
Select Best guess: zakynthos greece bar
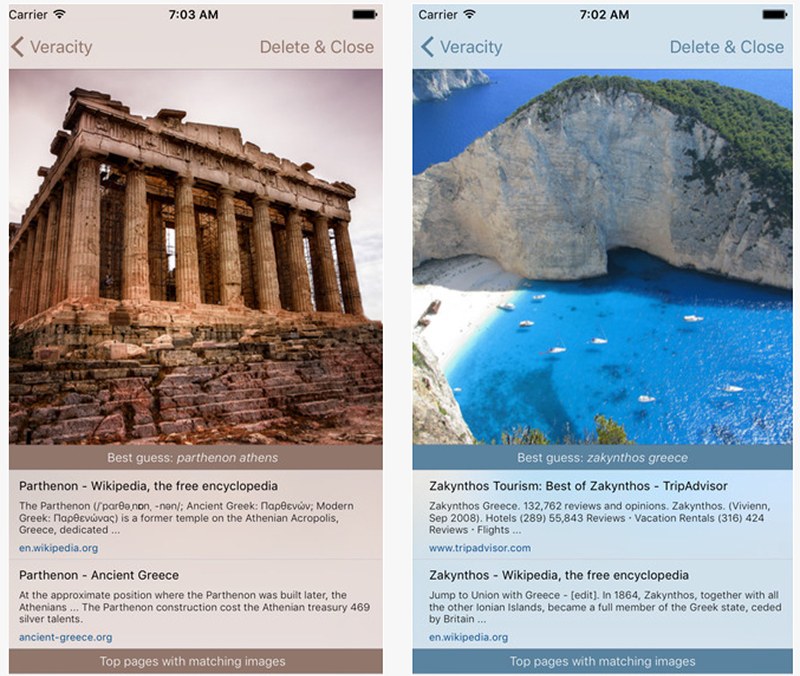(x=603, y=458)
